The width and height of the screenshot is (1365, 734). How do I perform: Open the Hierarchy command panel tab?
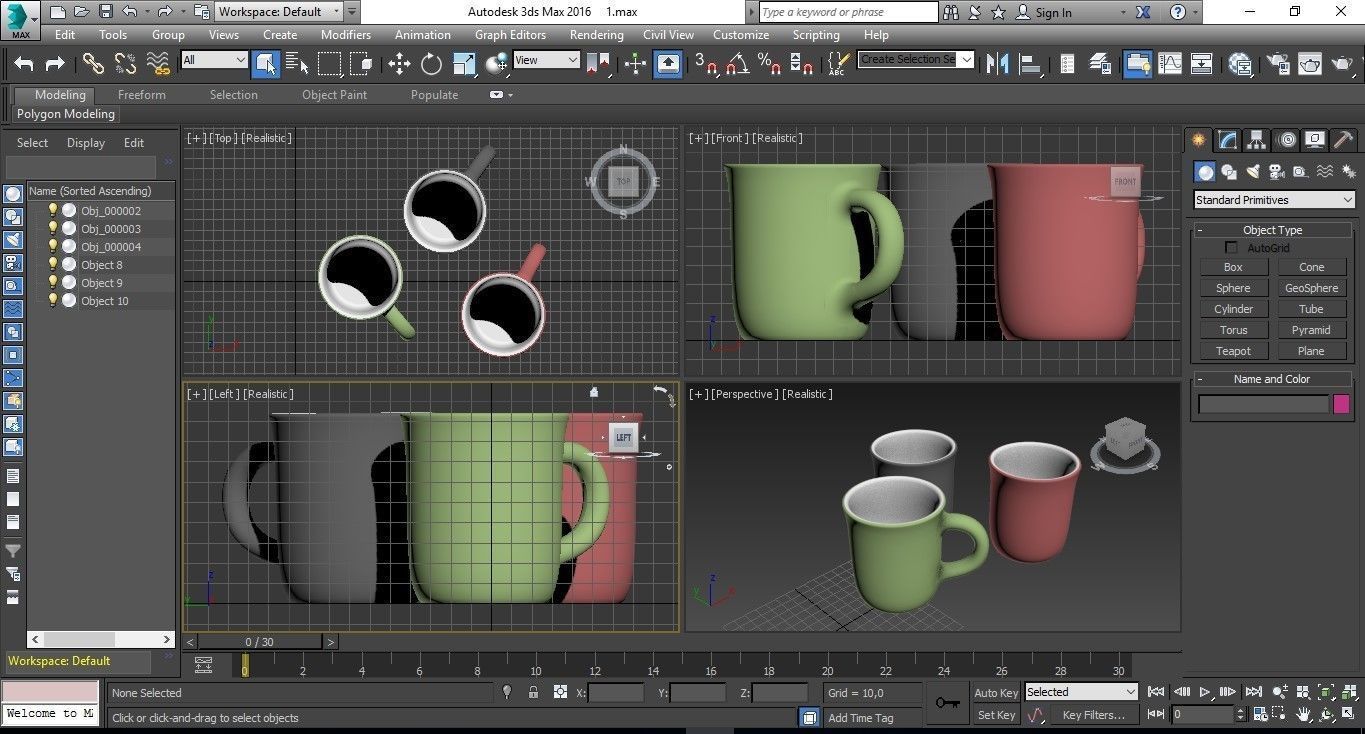click(1257, 140)
